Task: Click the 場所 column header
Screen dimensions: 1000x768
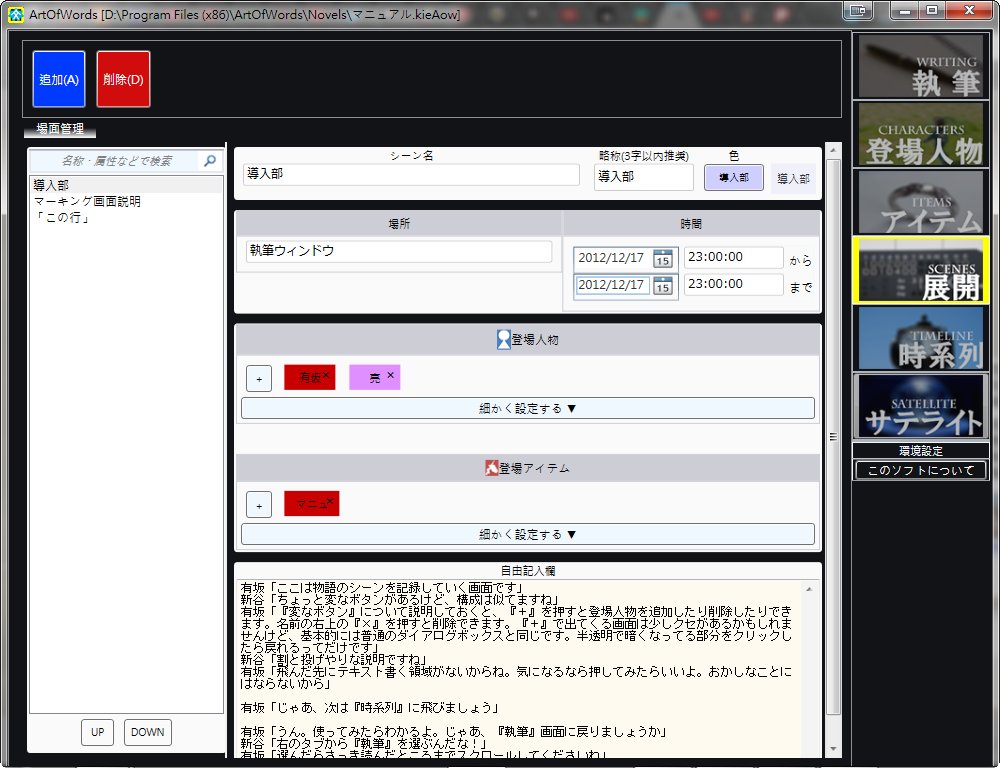Action: (399, 224)
